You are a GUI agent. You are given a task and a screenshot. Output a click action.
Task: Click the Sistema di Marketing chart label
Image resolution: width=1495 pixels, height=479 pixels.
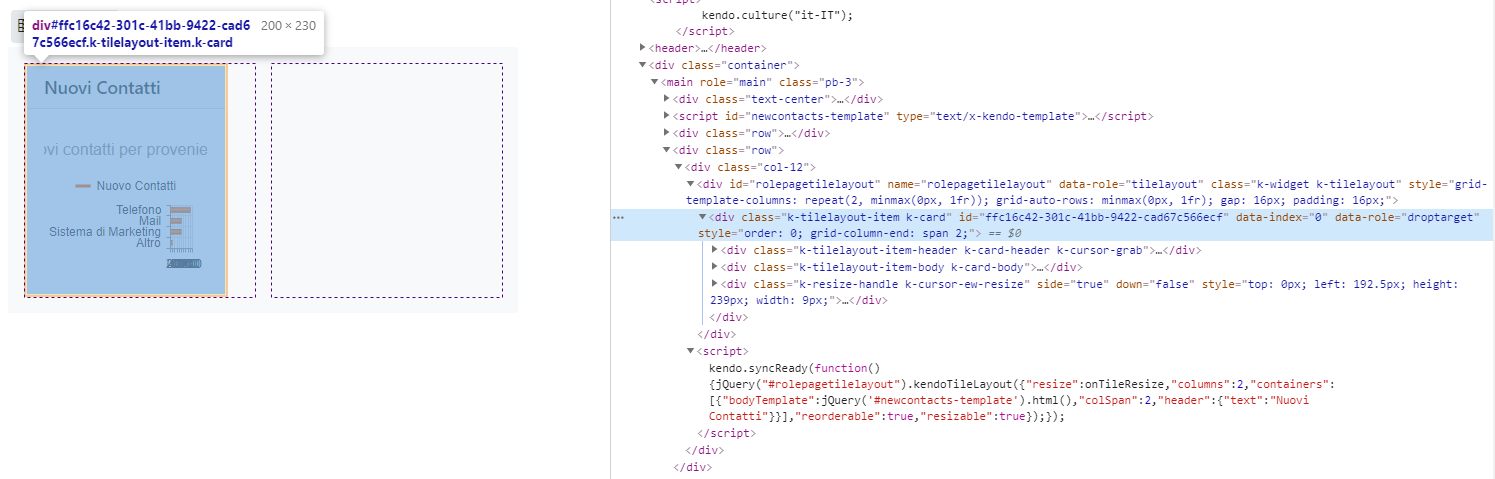pos(105,232)
